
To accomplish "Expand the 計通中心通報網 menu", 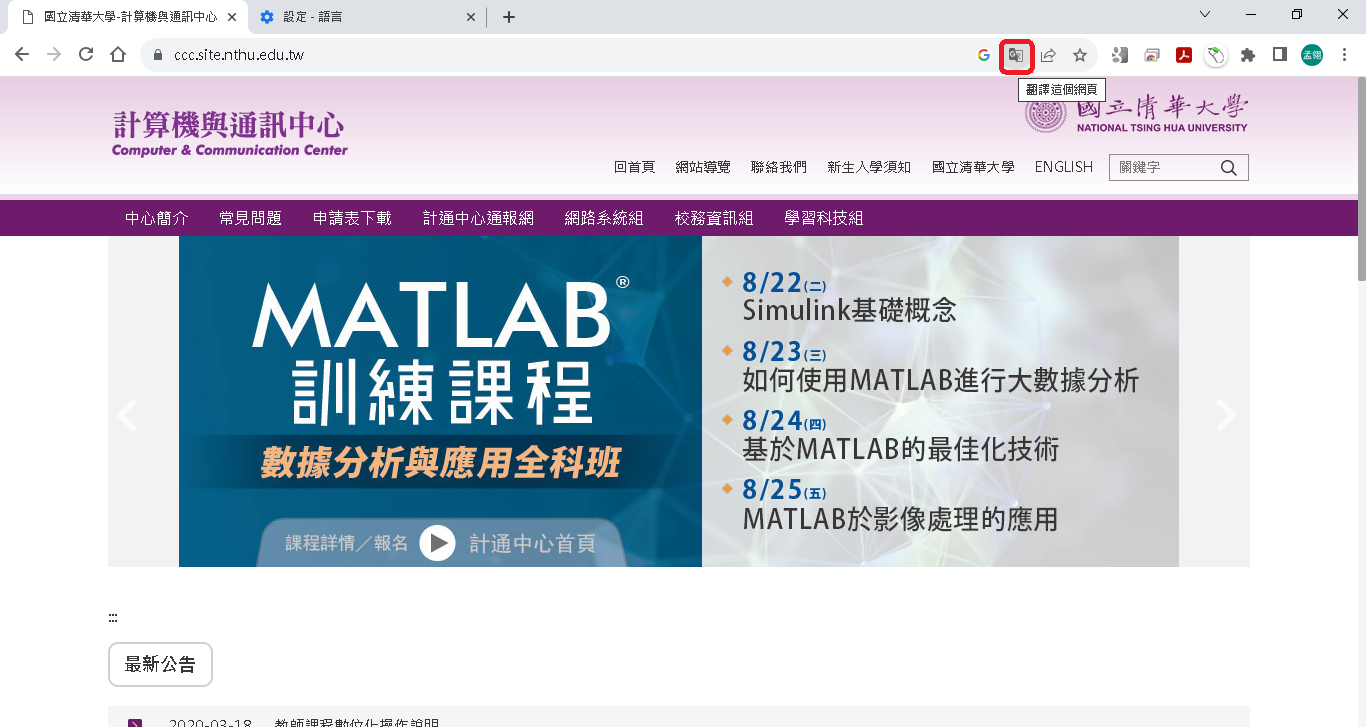I will [x=478, y=218].
